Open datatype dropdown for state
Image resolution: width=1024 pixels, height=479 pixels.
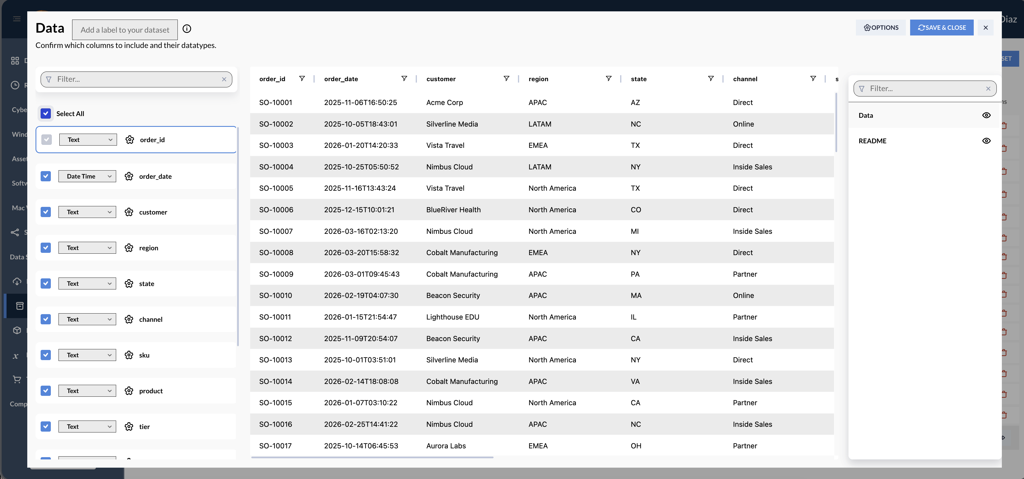point(88,284)
